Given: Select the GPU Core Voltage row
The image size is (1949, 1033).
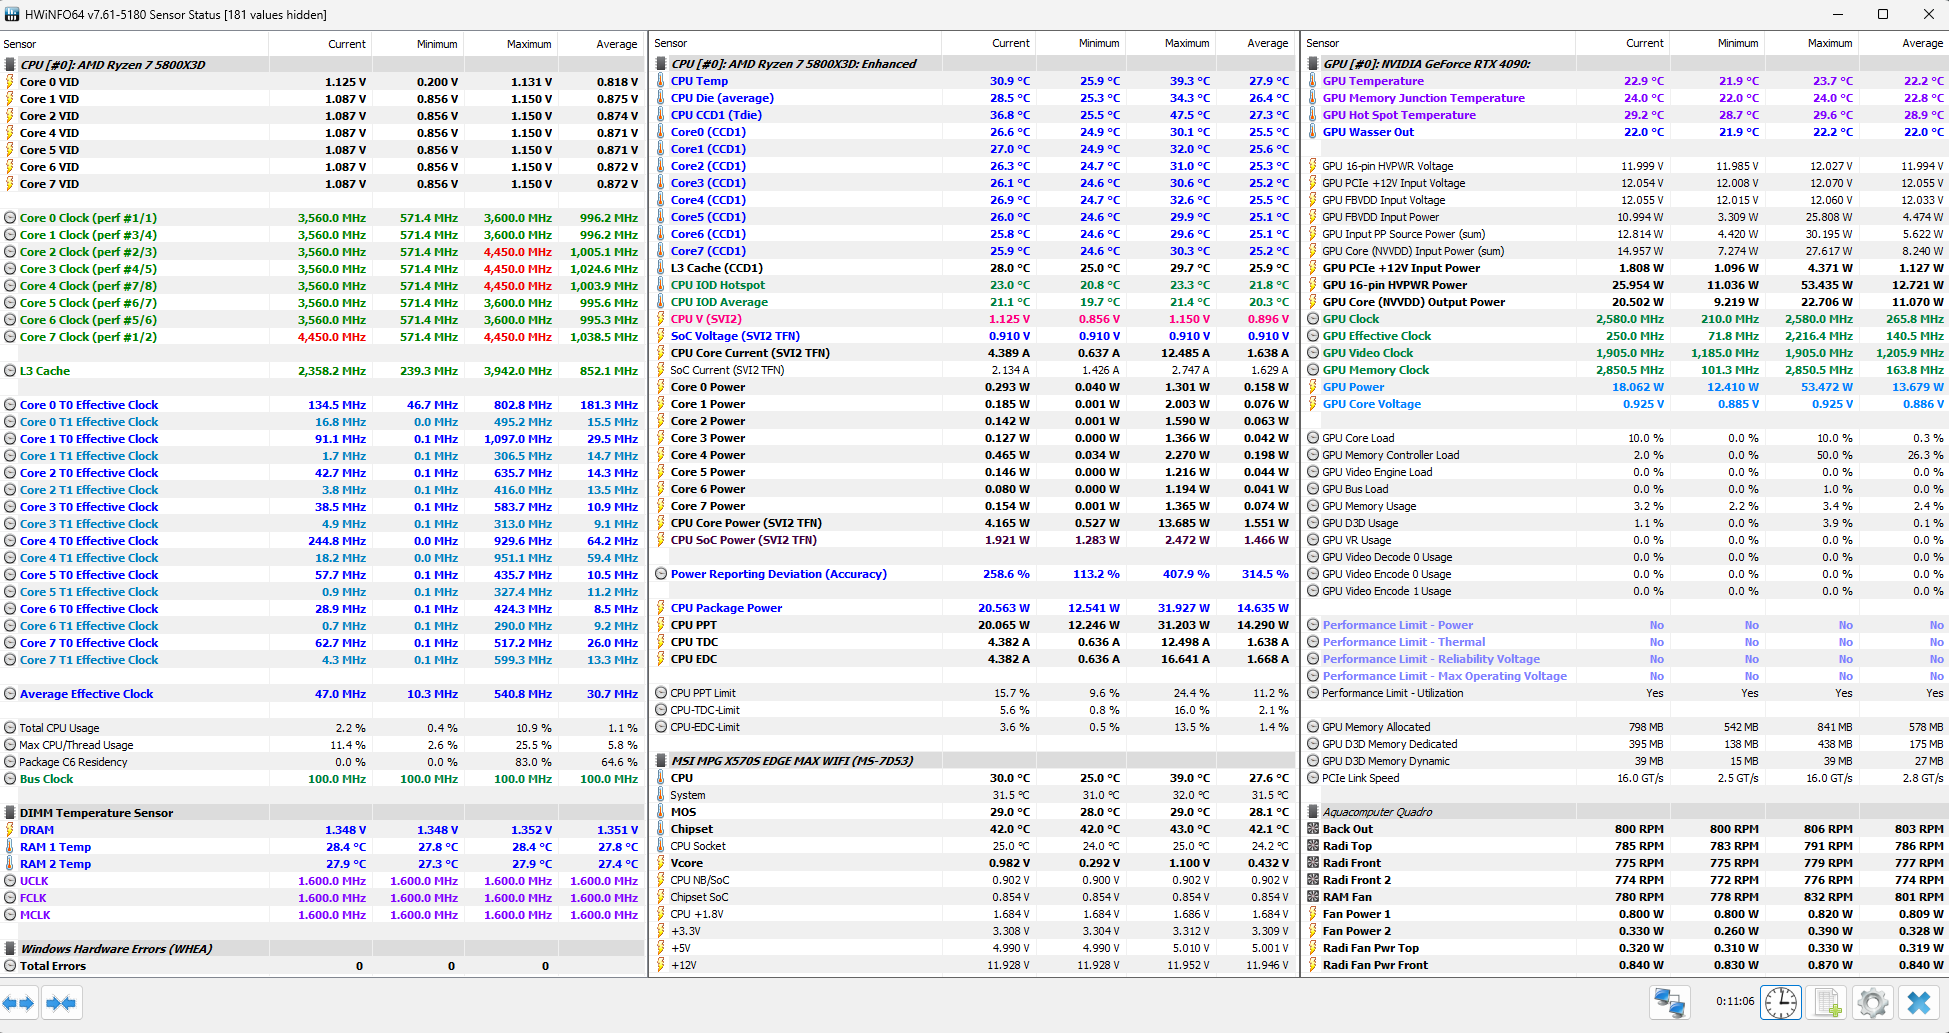Looking at the screenshot, I should tap(1626, 404).
